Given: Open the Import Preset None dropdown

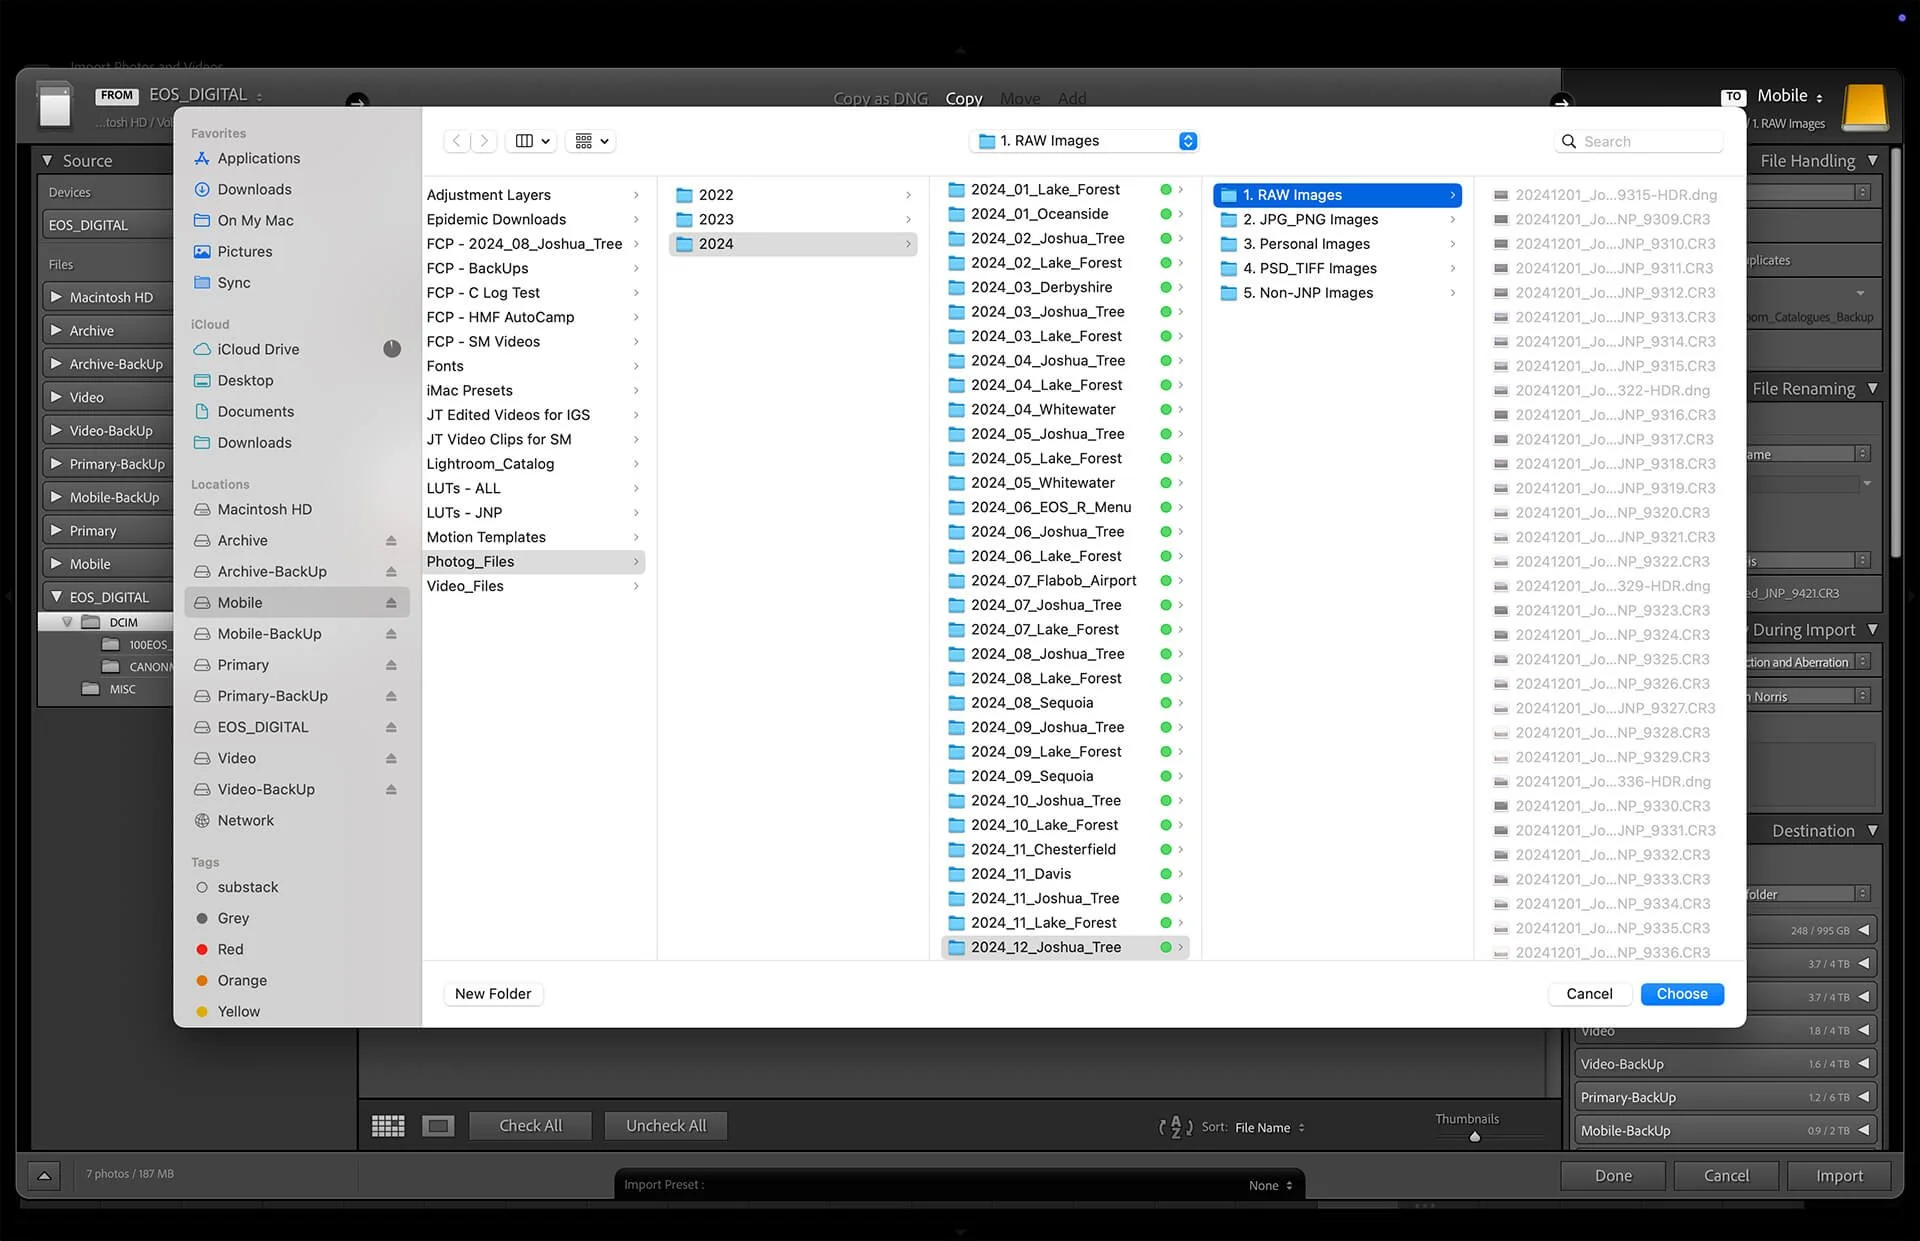Looking at the screenshot, I should tap(1270, 1185).
